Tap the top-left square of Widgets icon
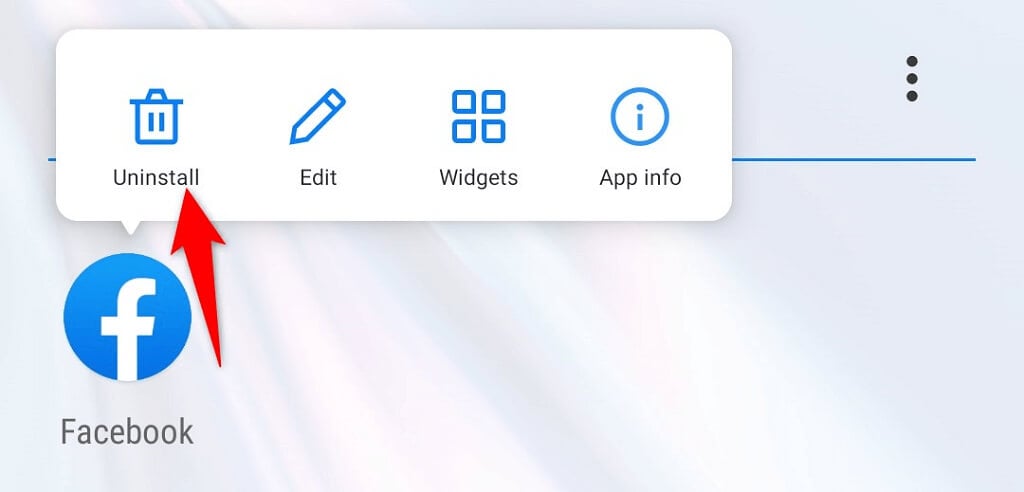The image size is (1024, 492). click(464, 102)
